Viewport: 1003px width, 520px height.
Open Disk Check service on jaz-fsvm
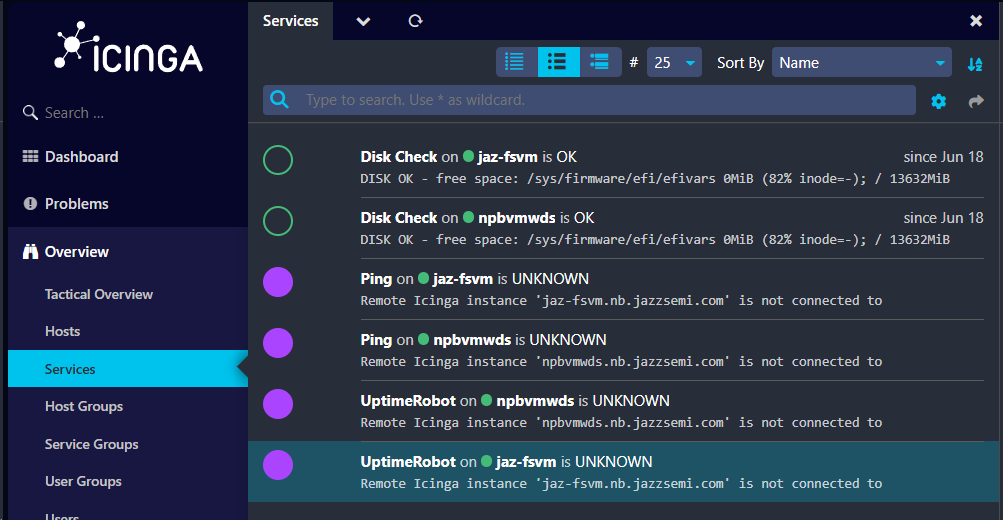(399, 157)
